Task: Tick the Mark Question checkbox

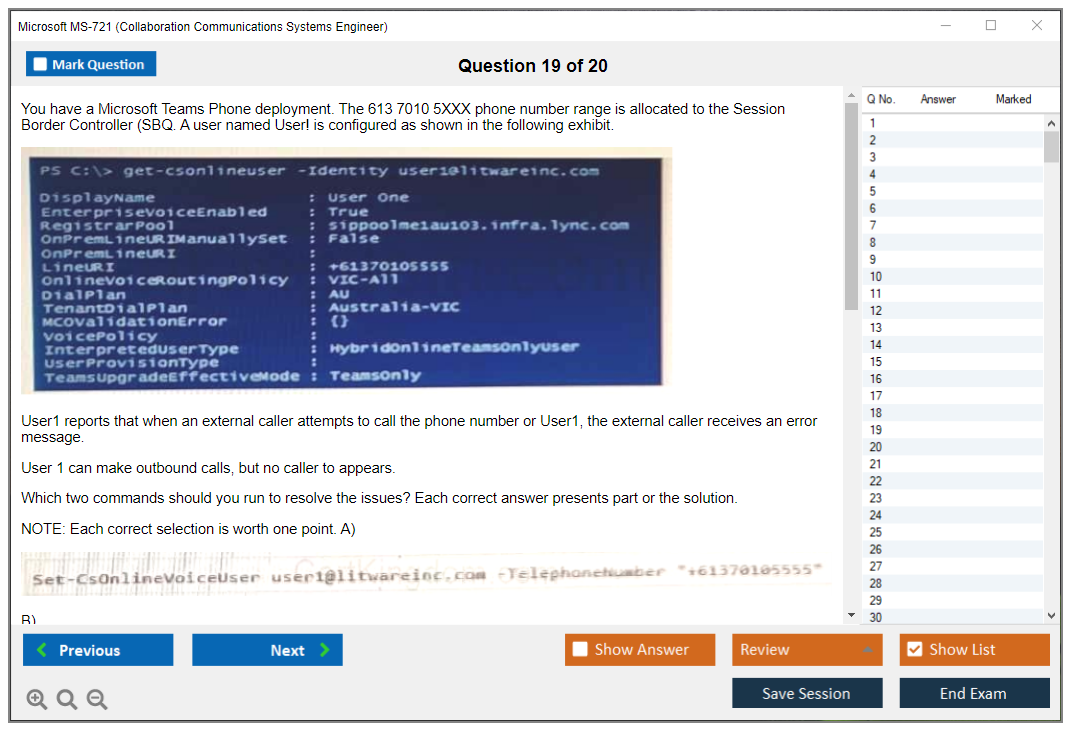Action: coord(40,64)
